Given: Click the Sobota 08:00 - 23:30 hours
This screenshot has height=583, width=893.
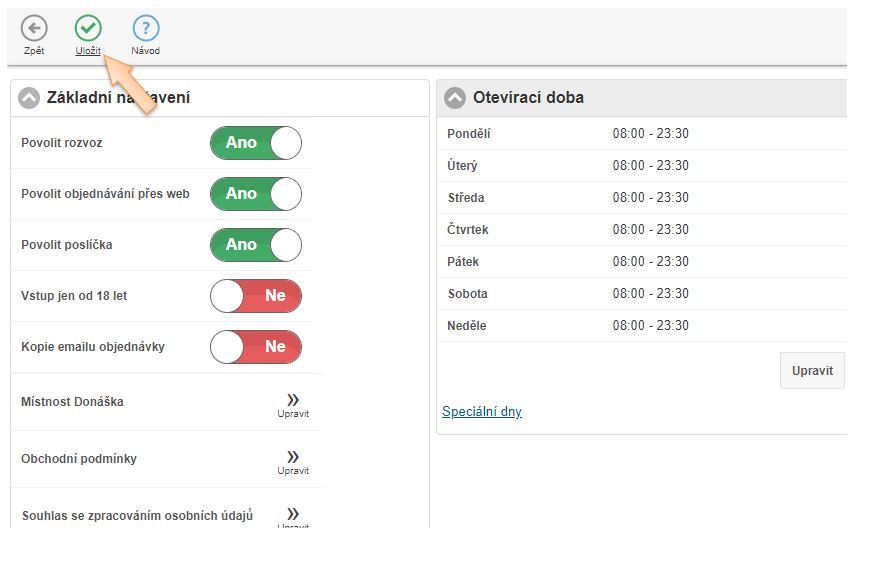Looking at the screenshot, I should point(650,294).
